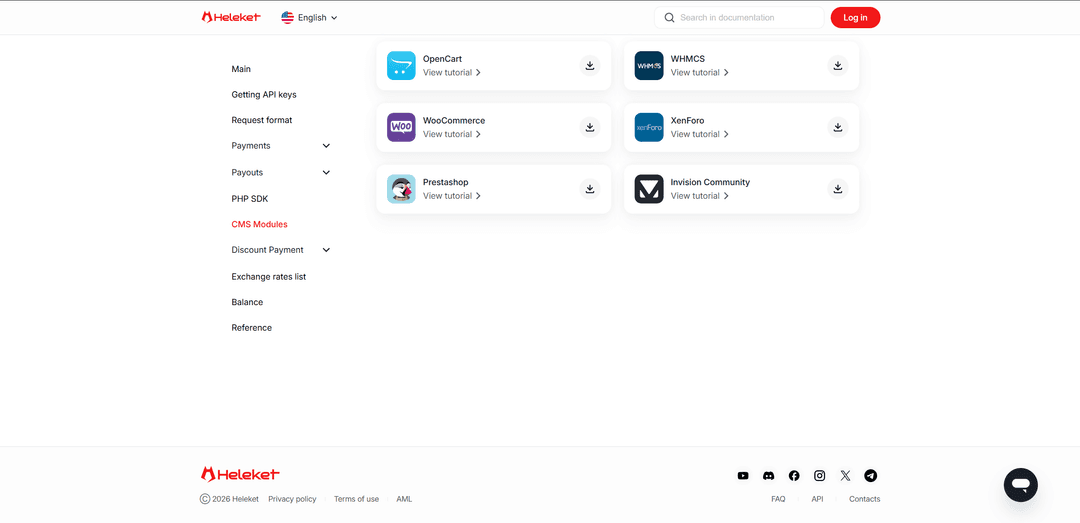Screen dimensions: 1080x523
Task: Download the XenForo plugin
Action: [838, 128]
